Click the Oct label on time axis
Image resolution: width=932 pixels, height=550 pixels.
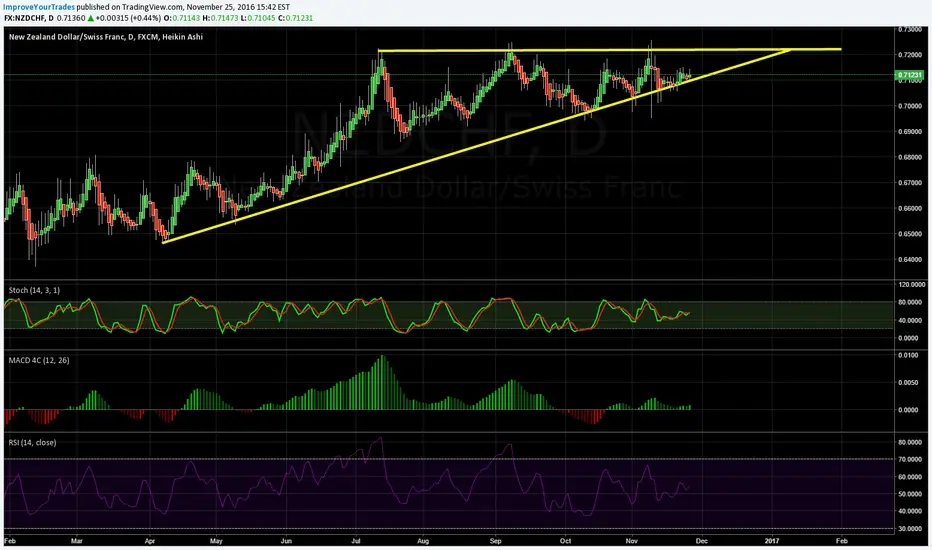tap(565, 541)
